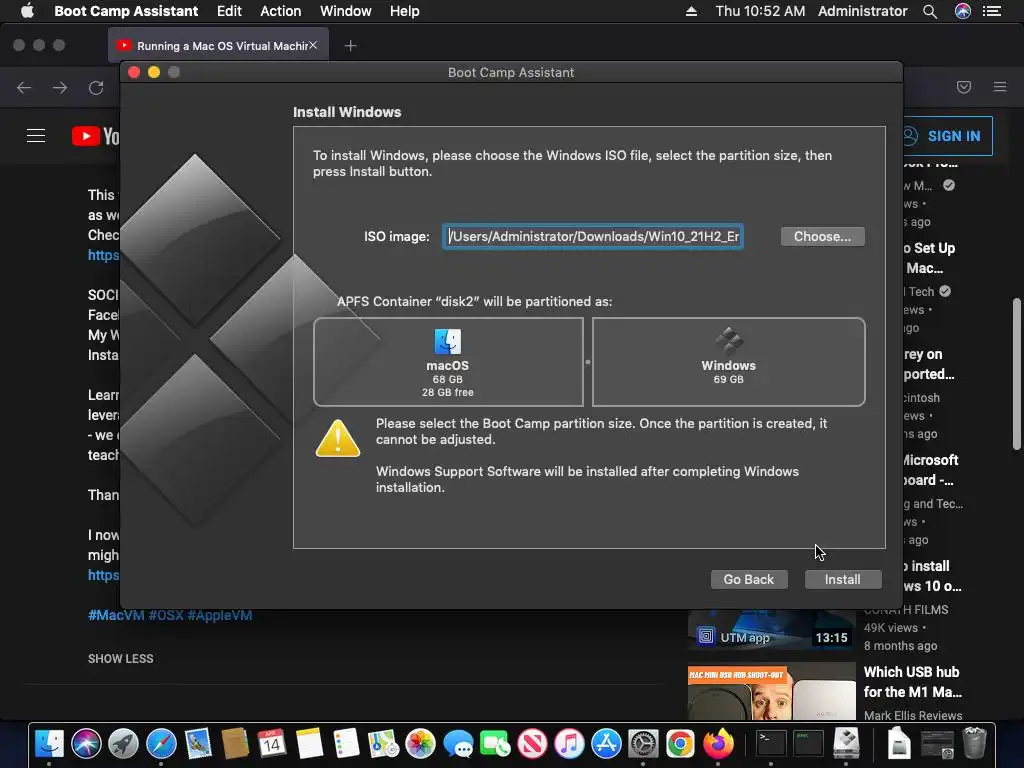Click the clock Thu 10:52 AM
This screenshot has height=768, width=1024.
pos(760,11)
